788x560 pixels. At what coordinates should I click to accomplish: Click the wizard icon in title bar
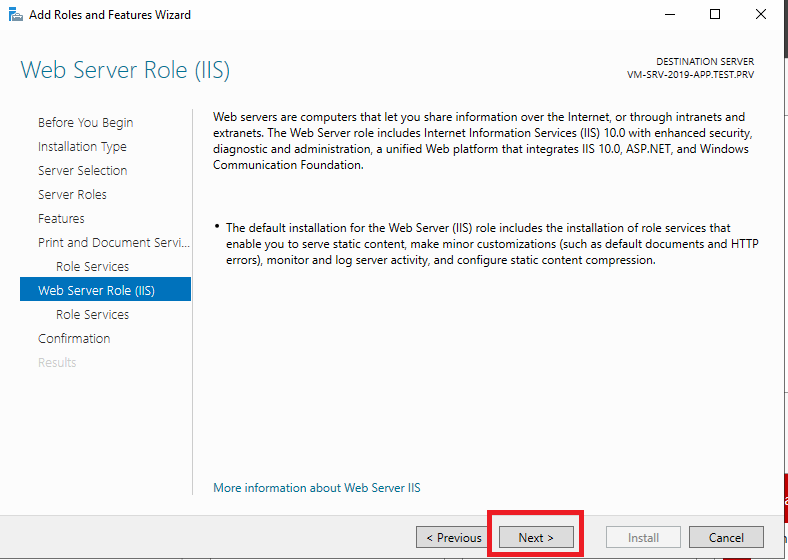coord(16,15)
